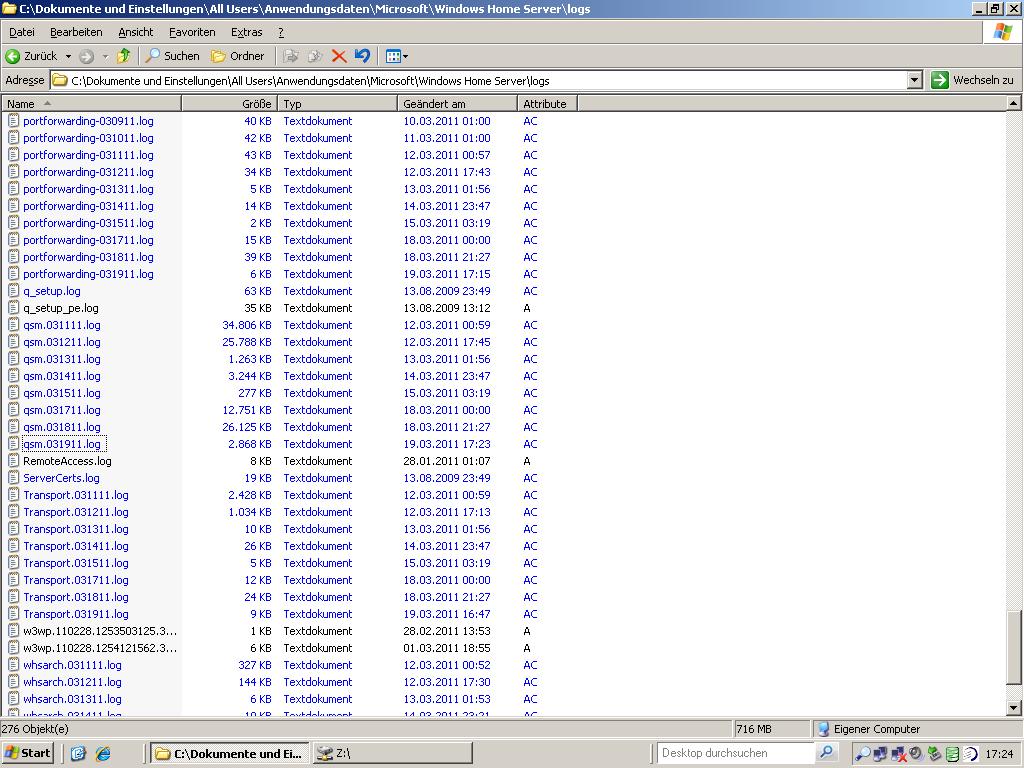Click the Zurück back button

tap(31, 56)
